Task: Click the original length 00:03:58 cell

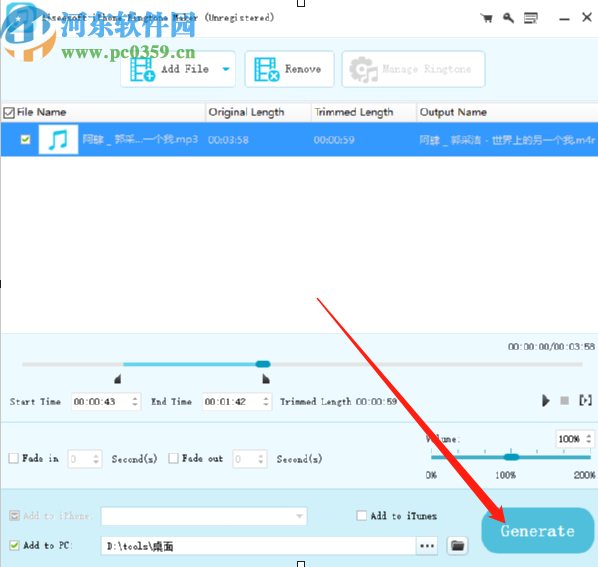Action: coord(228,140)
